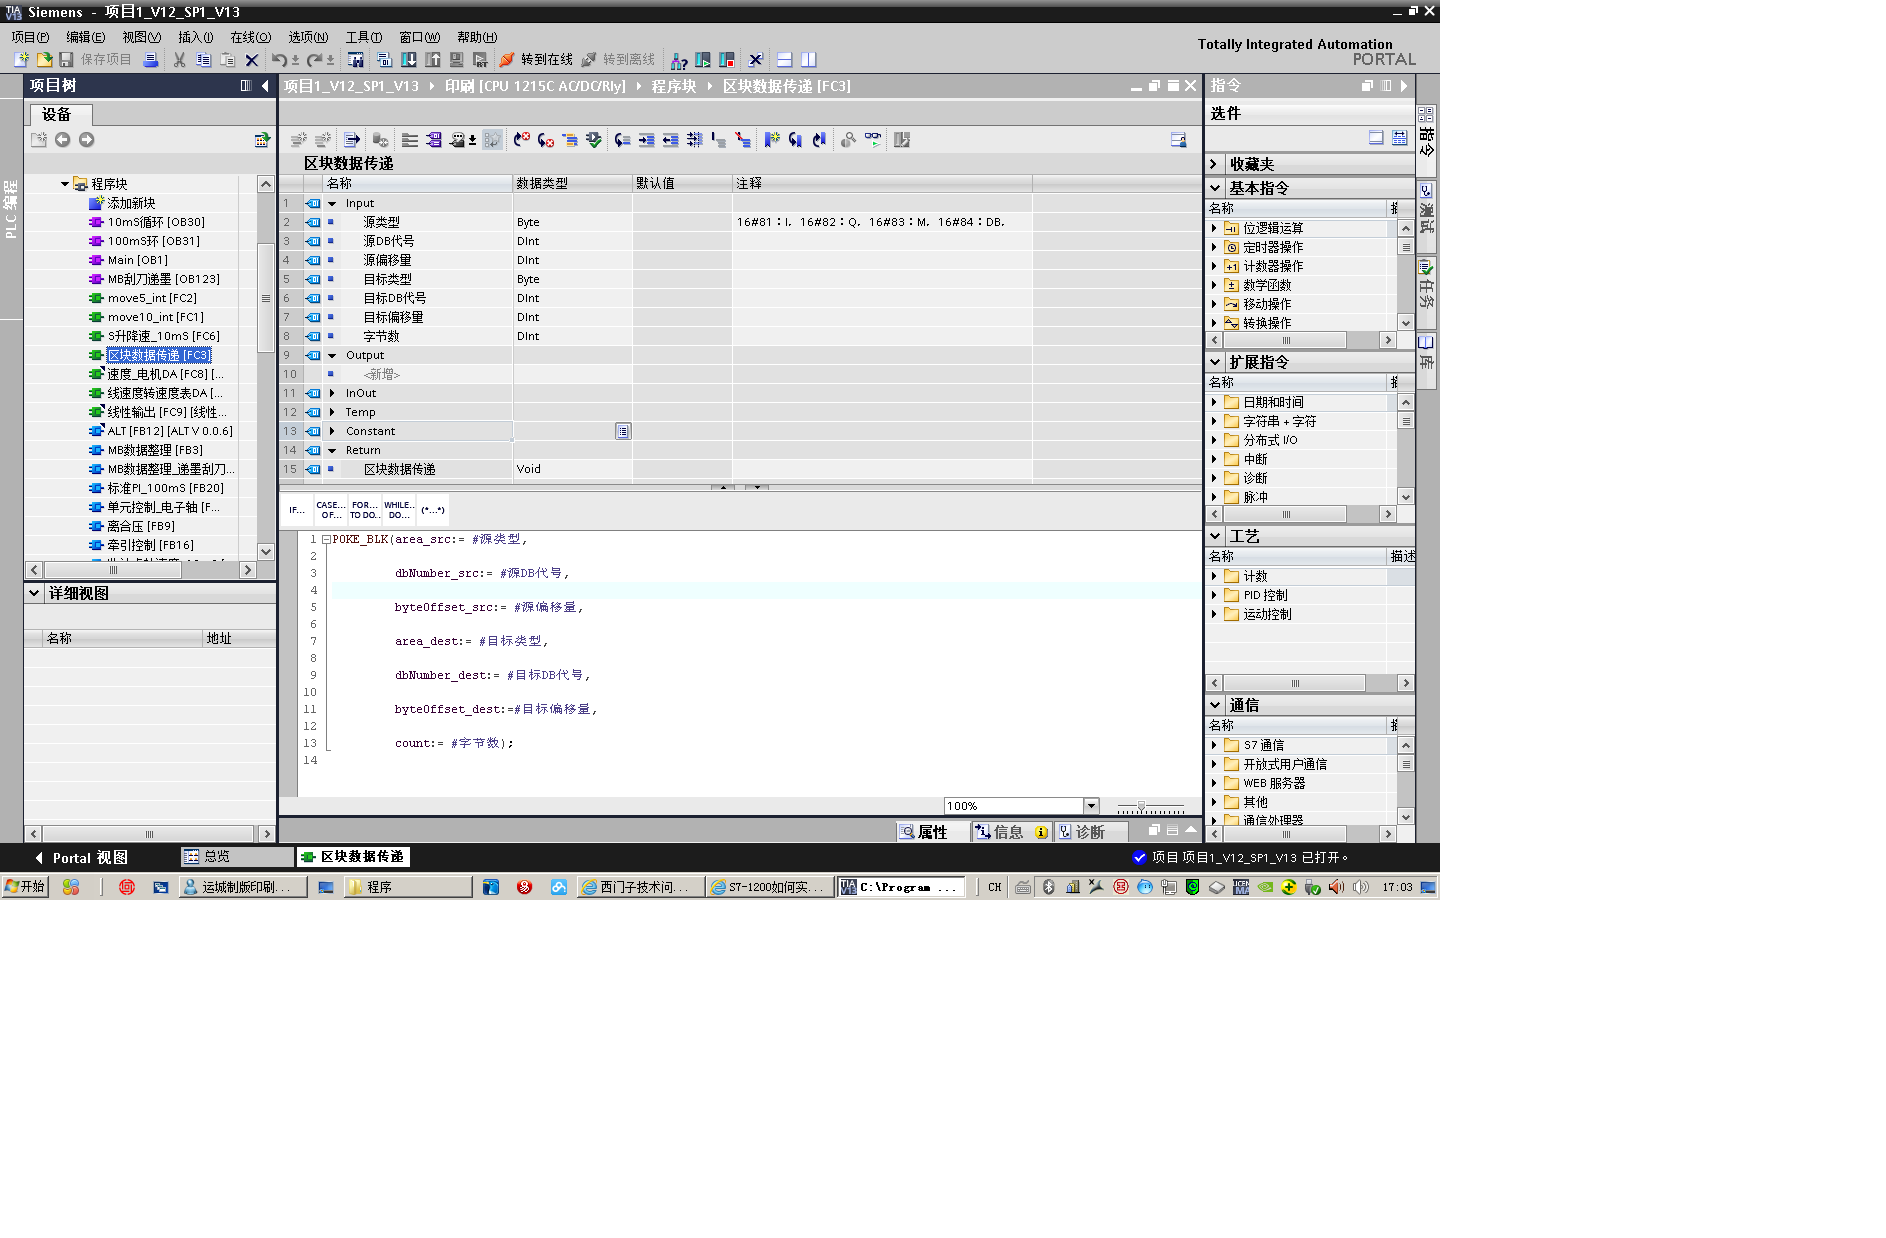Insert an IF statement template
1886x1238 pixels.
297,510
